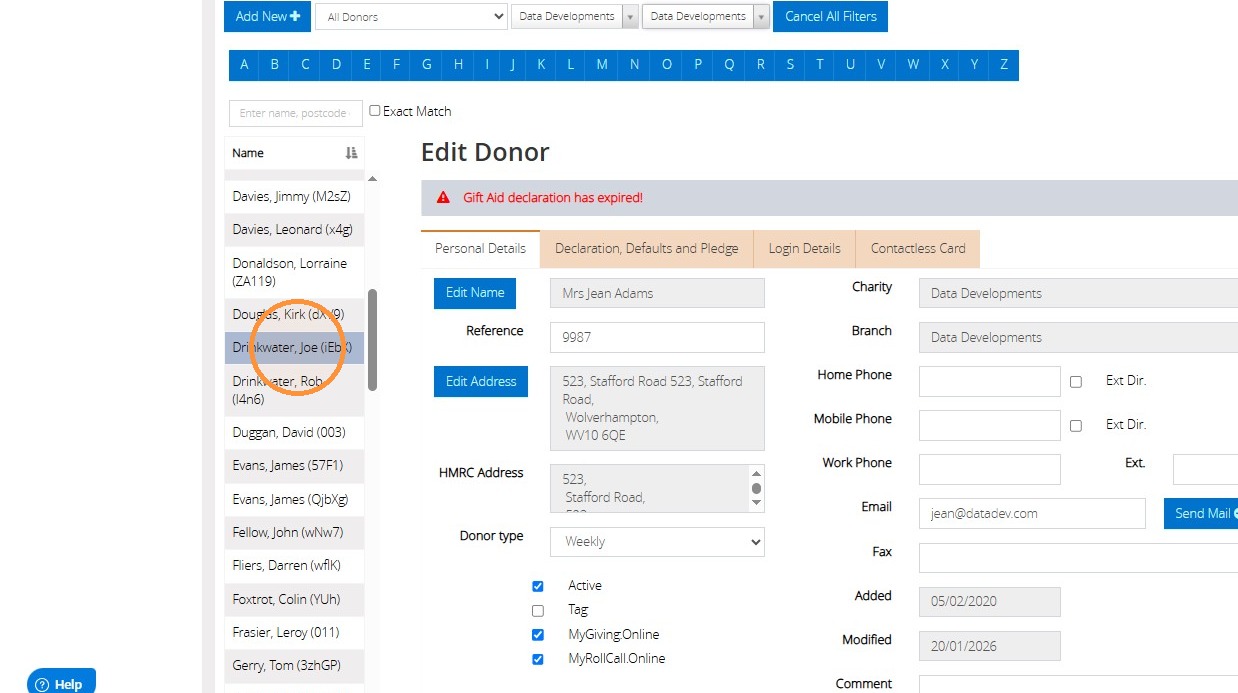
Task: Click the Ext. input field
Action: [1205, 469]
